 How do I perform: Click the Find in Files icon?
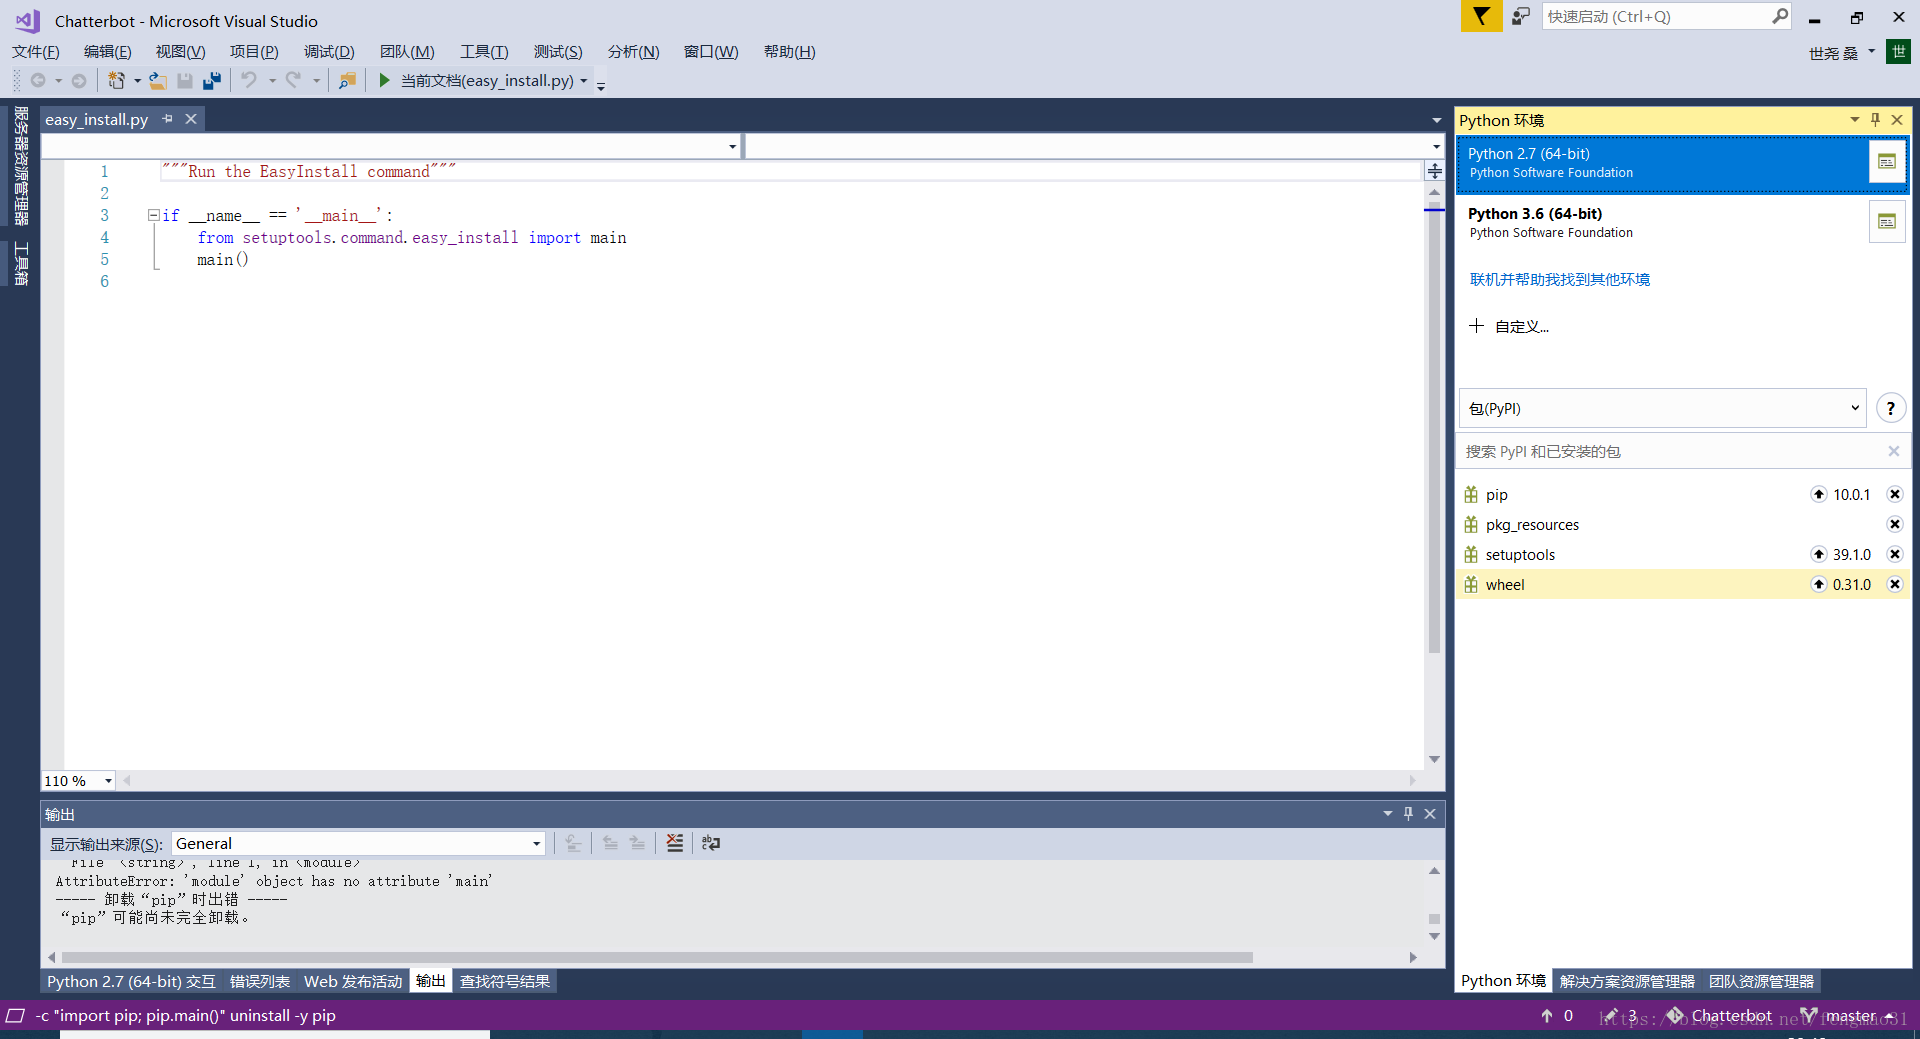click(347, 81)
